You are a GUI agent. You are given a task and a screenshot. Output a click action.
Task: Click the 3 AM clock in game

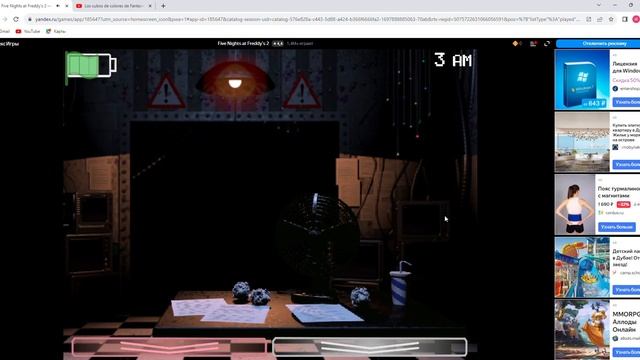[453, 60]
